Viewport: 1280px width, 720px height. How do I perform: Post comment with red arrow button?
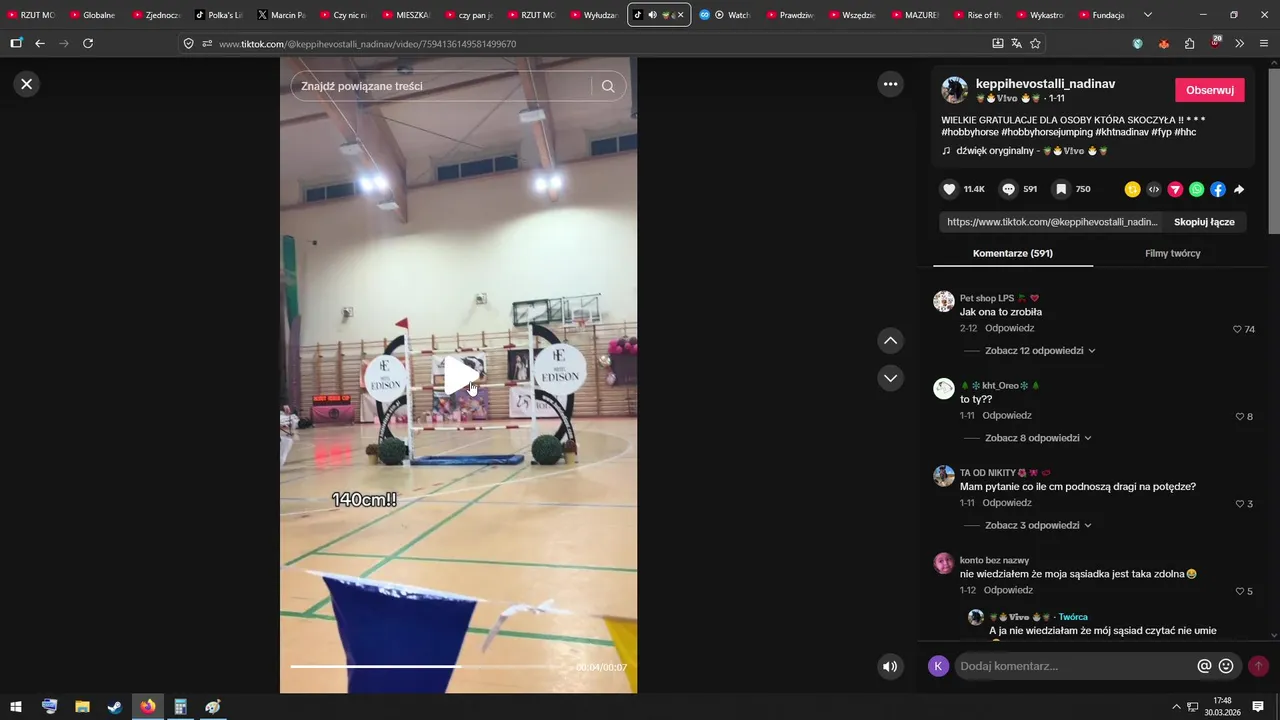tap(1258, 666)
